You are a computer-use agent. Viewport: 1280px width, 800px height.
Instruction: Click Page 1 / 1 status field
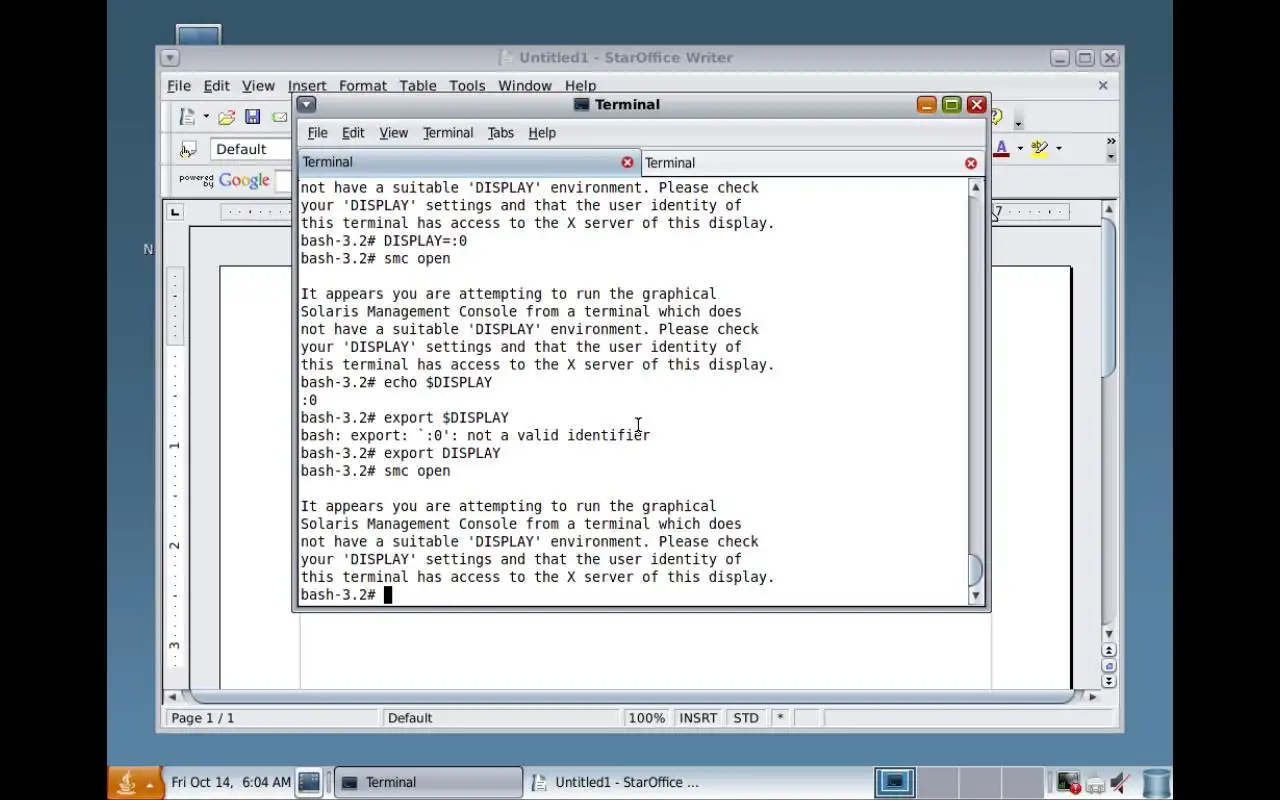point(273,718)
